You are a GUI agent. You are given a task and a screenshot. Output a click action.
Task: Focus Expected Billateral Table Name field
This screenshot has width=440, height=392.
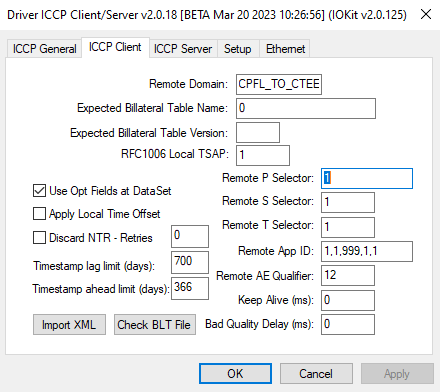click(x=306, y=108)
